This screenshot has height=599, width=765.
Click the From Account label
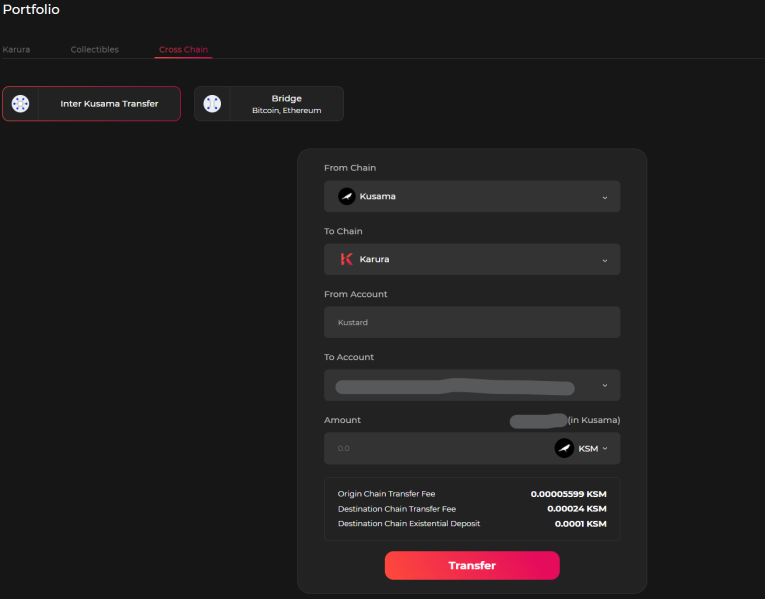356,294
